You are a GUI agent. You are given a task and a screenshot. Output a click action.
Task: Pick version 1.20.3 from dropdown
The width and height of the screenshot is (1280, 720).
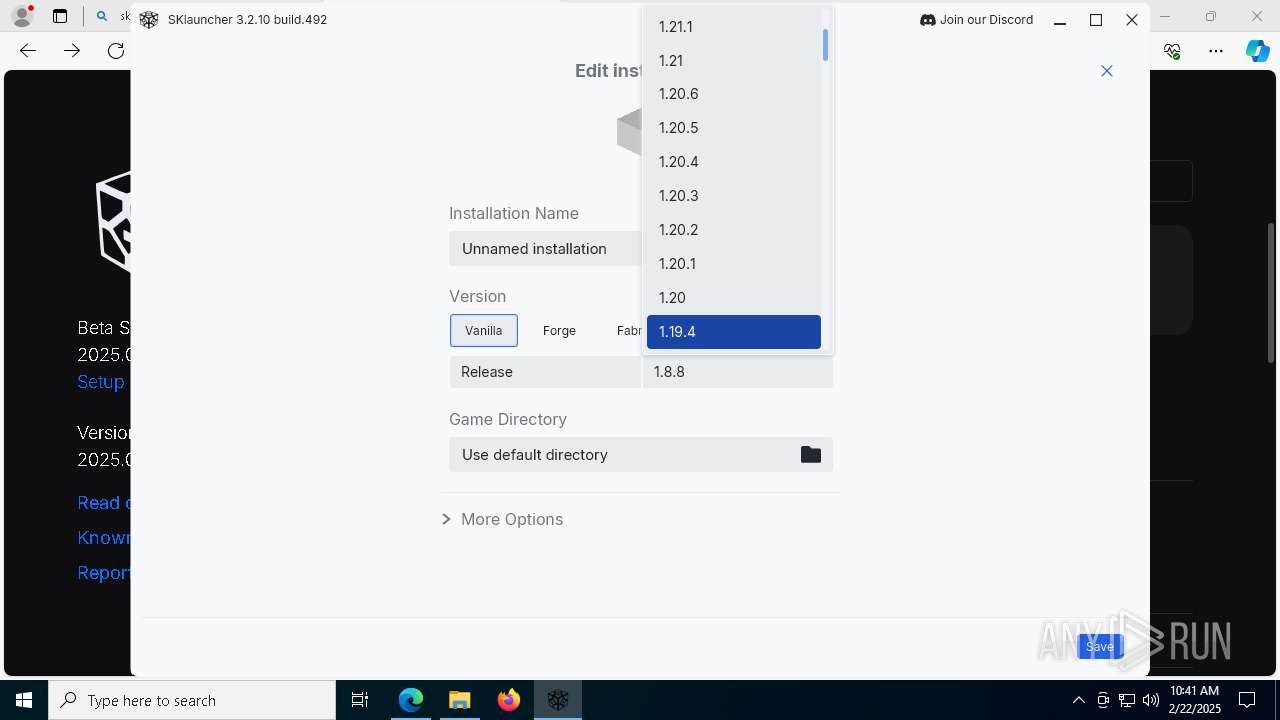(733, 196)
